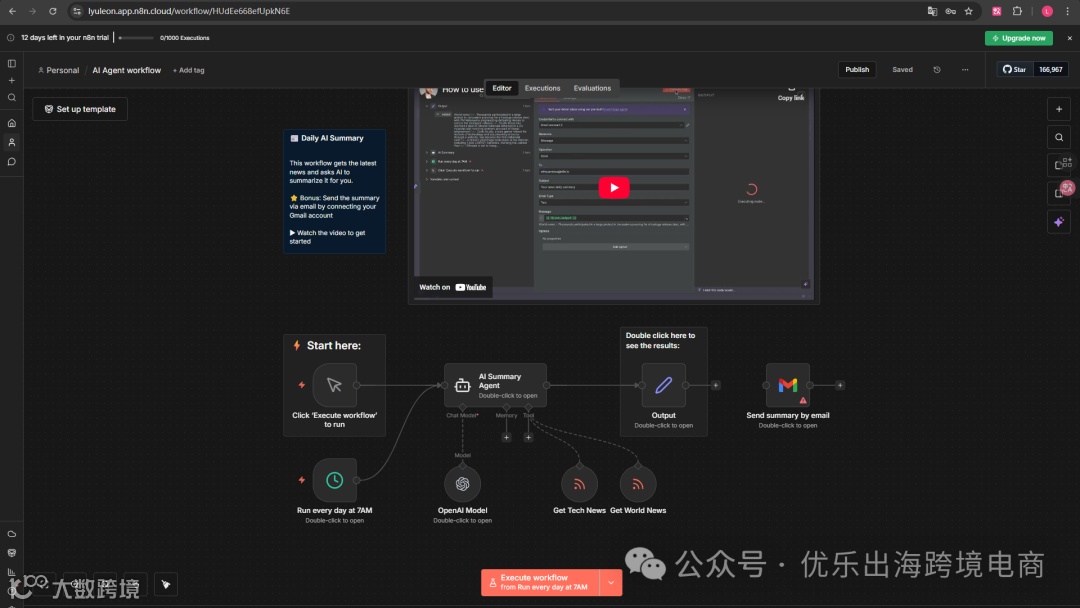Viewport: 1080px width, 608px height.
Task: Select the Gmail Send summary node
Action: 788,385
